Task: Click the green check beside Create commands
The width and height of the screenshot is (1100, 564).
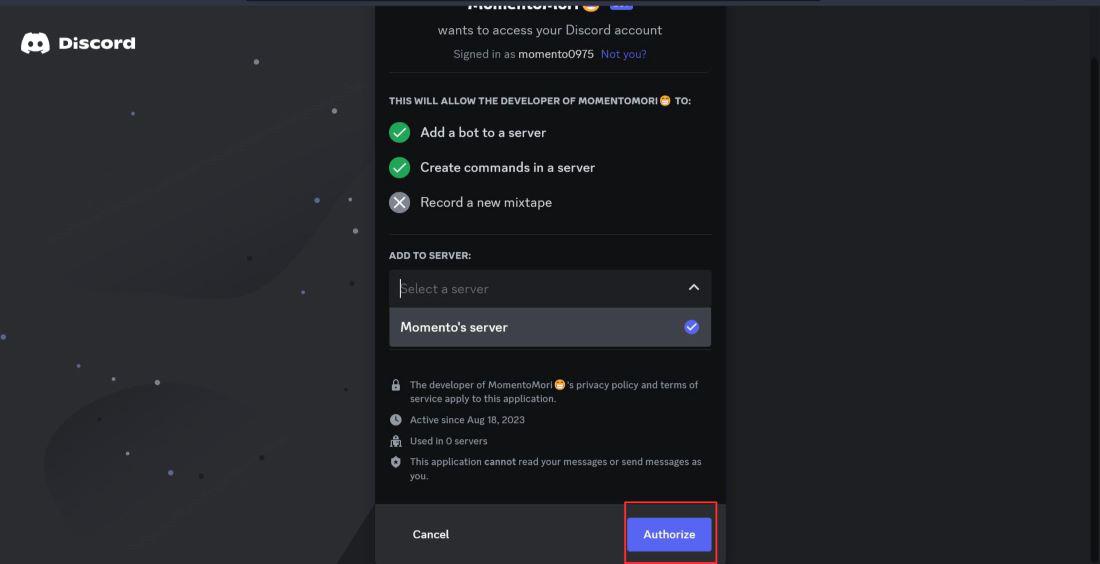Action: click(400, 167)
